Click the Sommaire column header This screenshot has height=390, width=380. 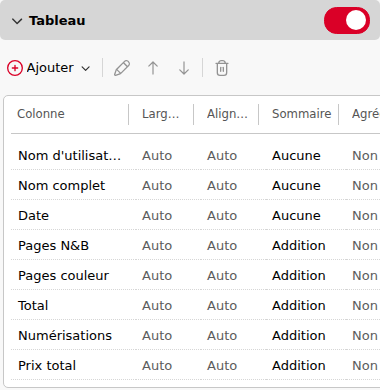point(301,114)
